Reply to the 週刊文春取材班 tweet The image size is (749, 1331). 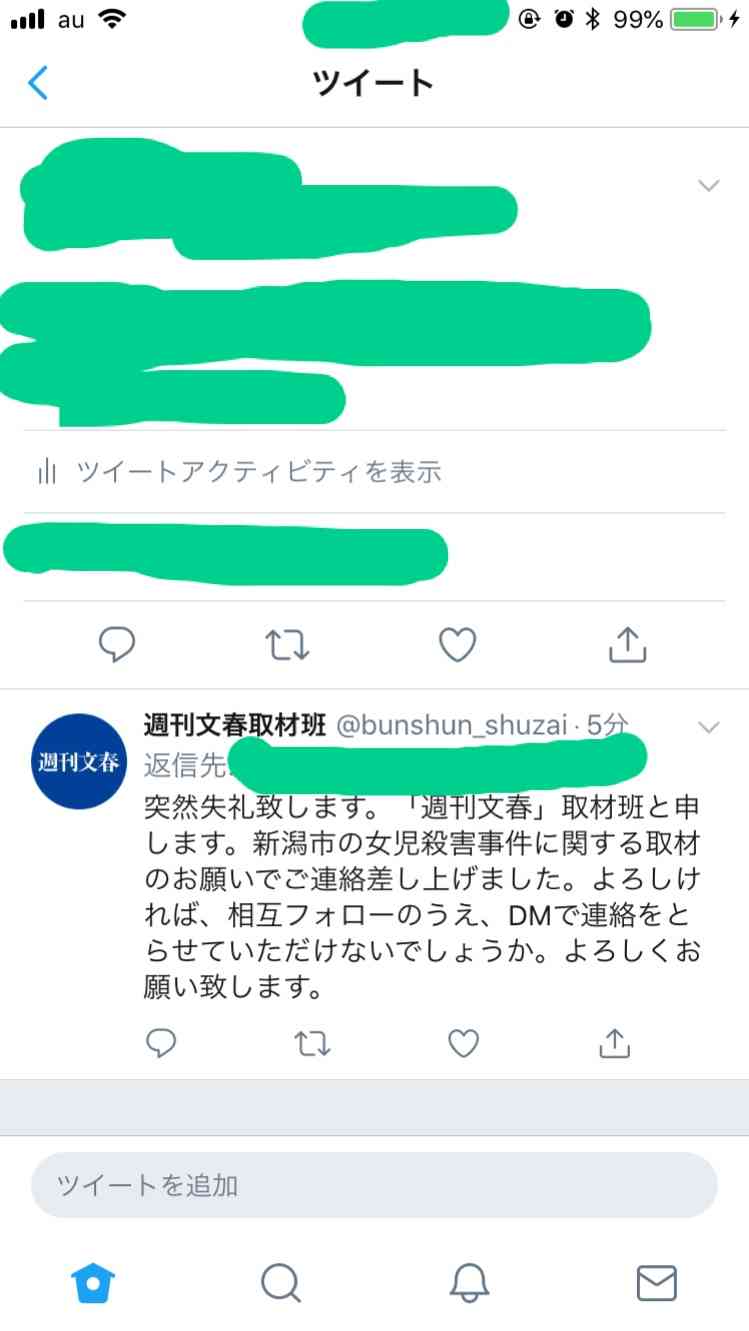coord(161,1043)
